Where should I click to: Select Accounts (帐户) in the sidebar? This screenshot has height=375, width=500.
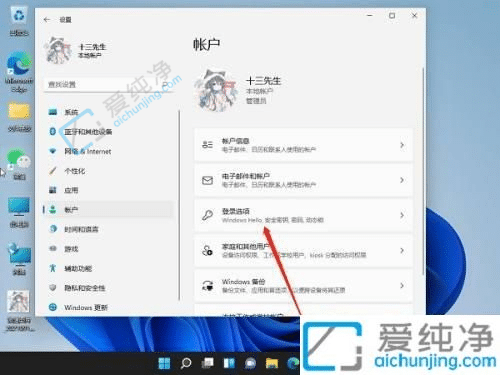coord(108,210)
